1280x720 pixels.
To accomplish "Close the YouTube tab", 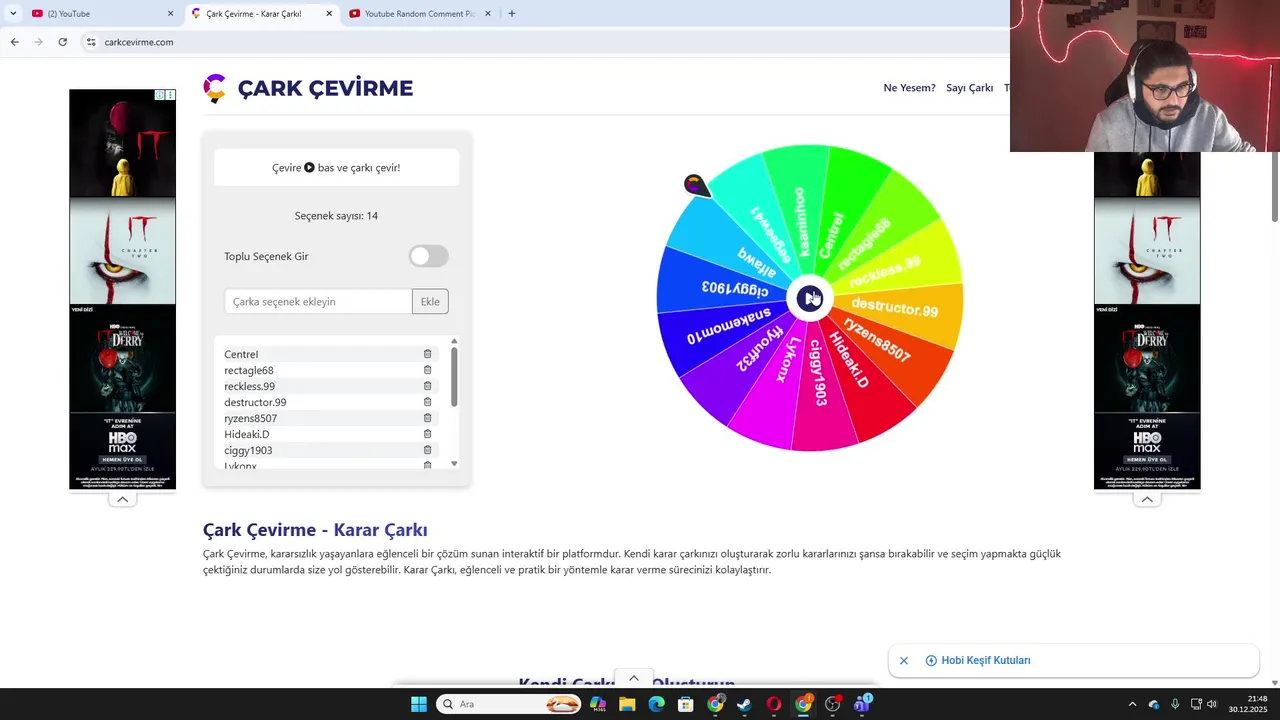I will coord(170,14).
